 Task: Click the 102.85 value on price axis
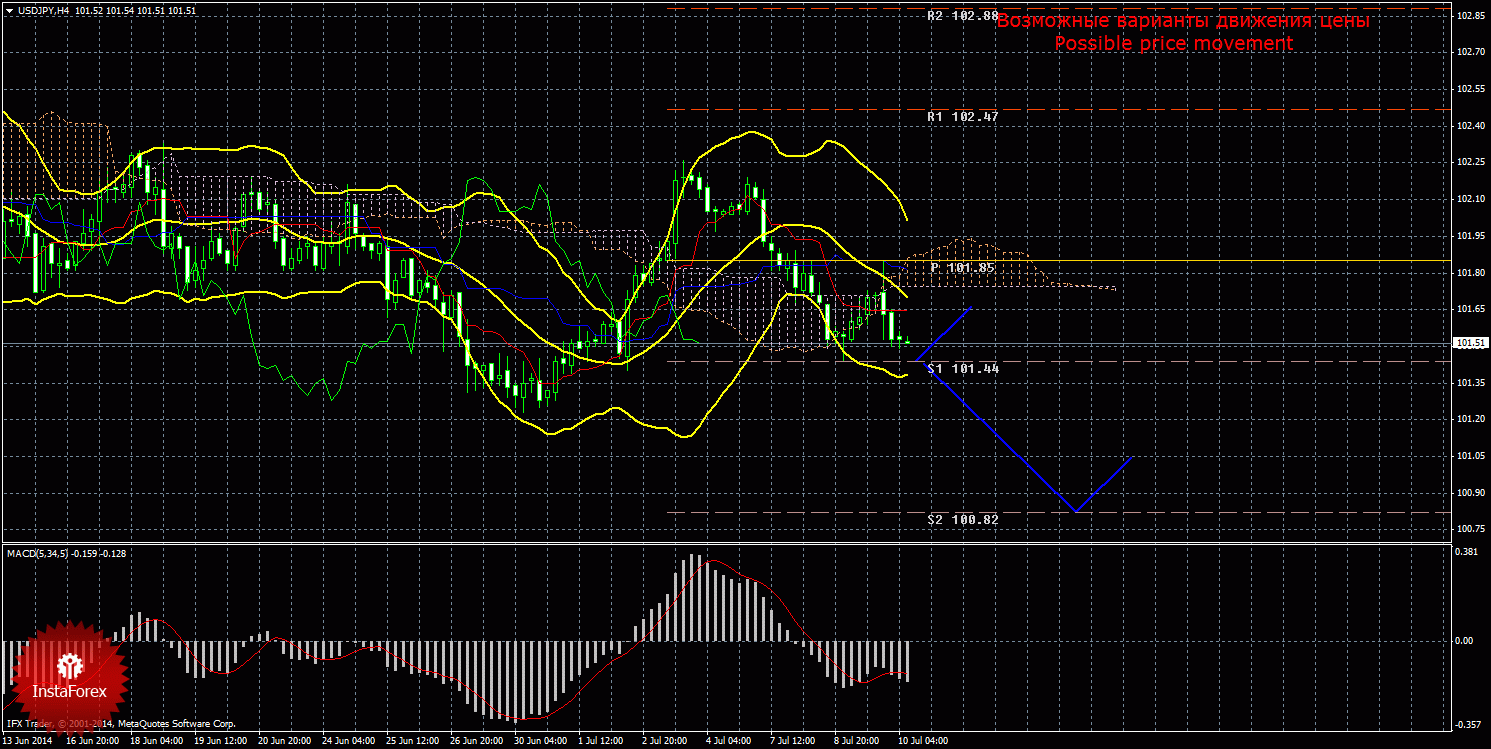[x=1470, y=16]
